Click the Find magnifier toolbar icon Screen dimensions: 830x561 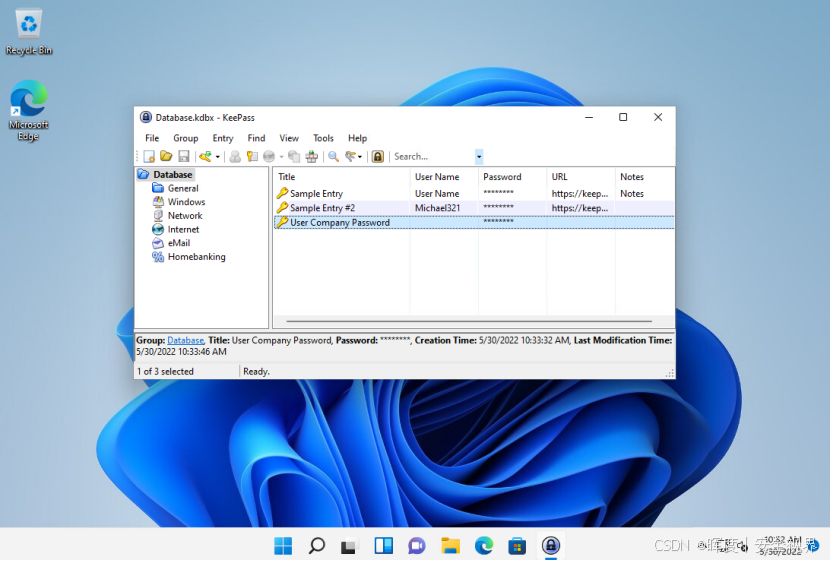tap(333, 156)
